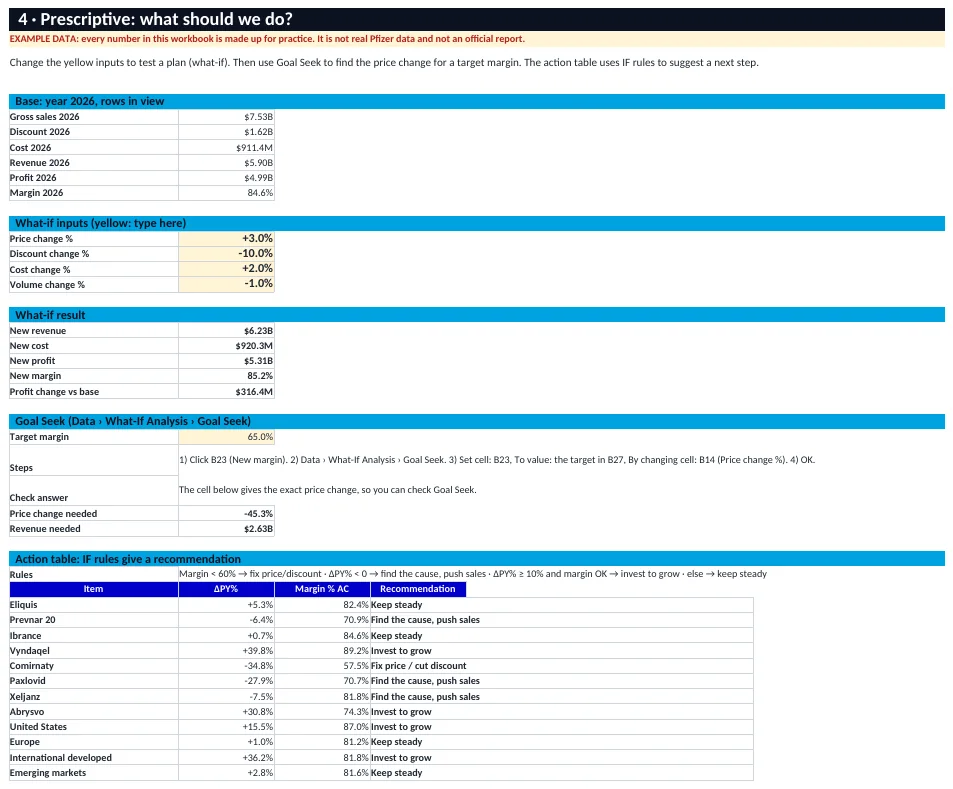Select the Discount change % input cell -10.0%
The width and height of the screenshot is (953, 789).
[x=226, y=253]
